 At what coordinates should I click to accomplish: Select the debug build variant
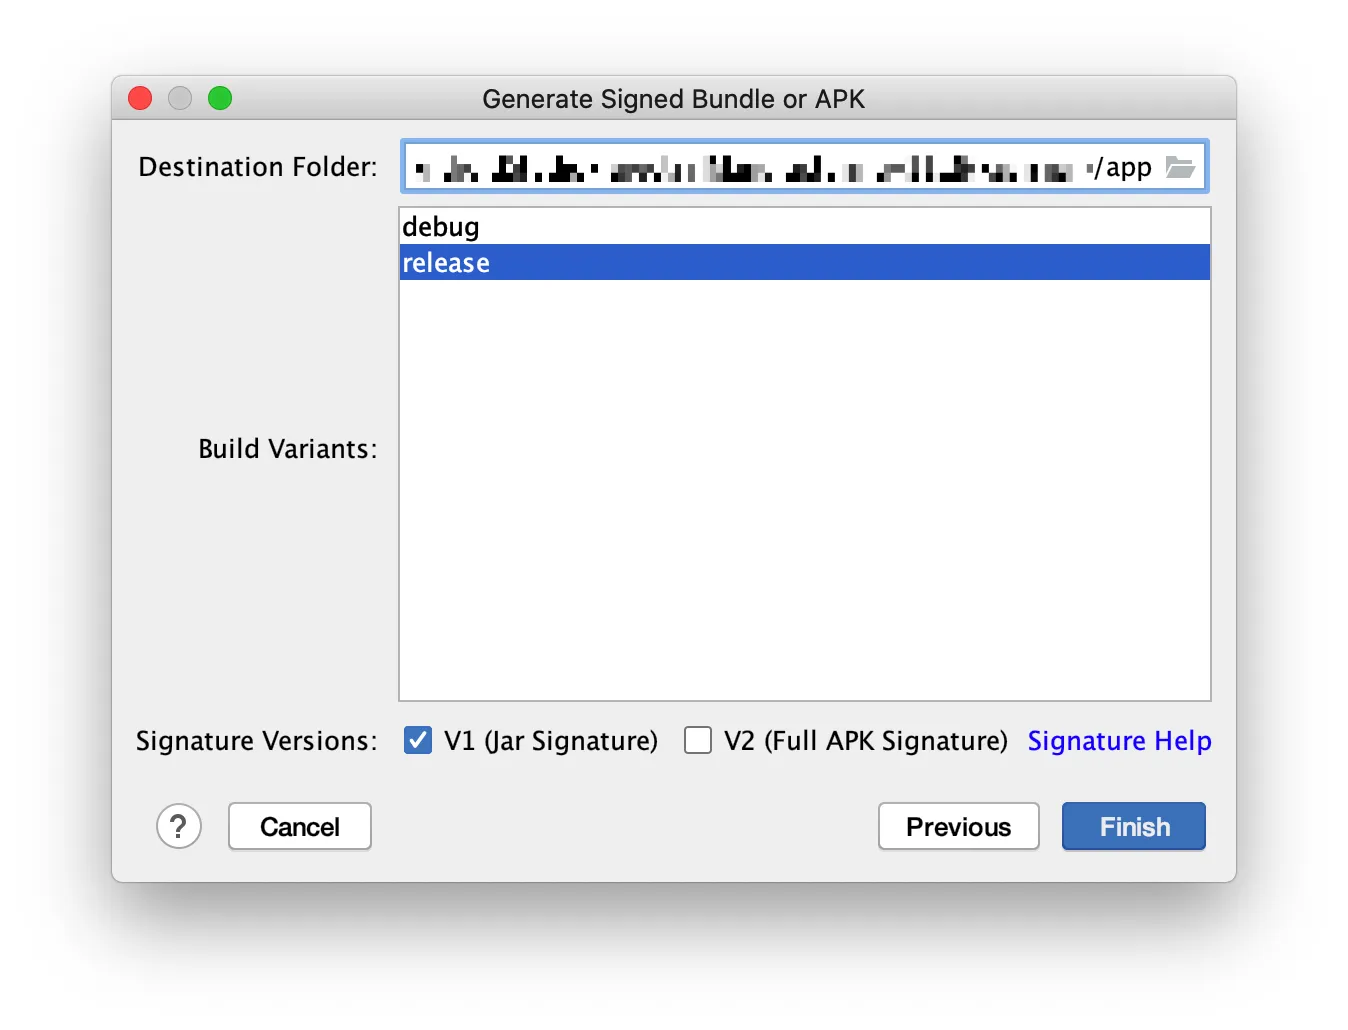(805, 227)
